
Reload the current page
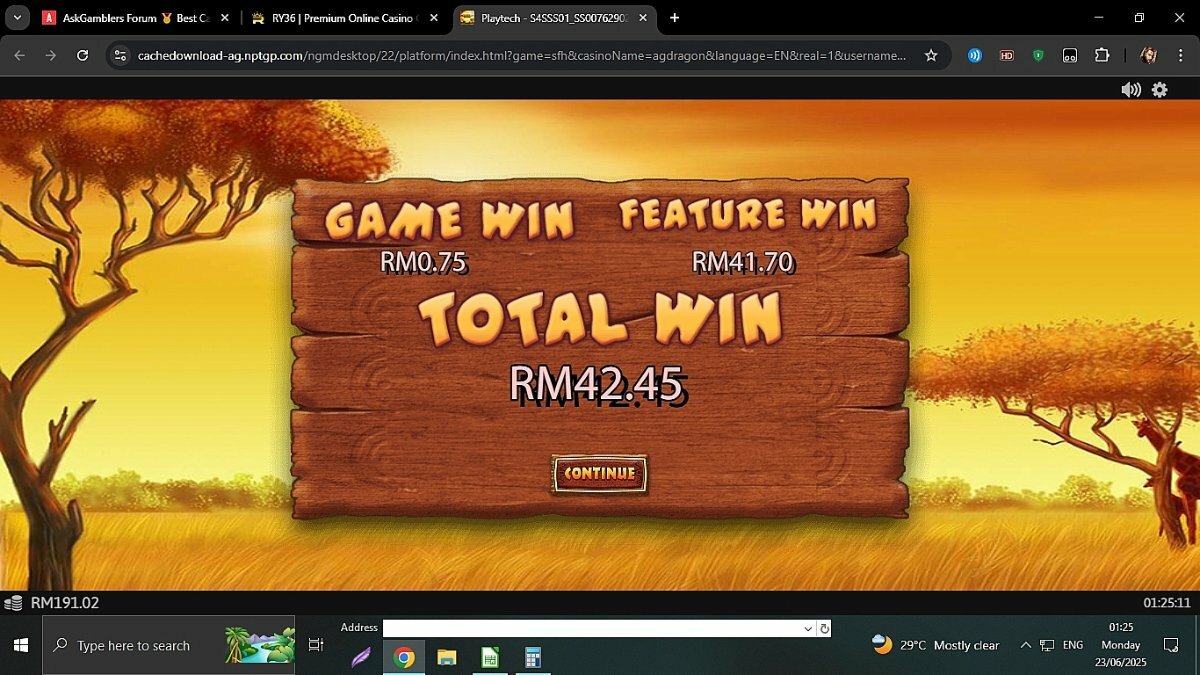(83, 55)
